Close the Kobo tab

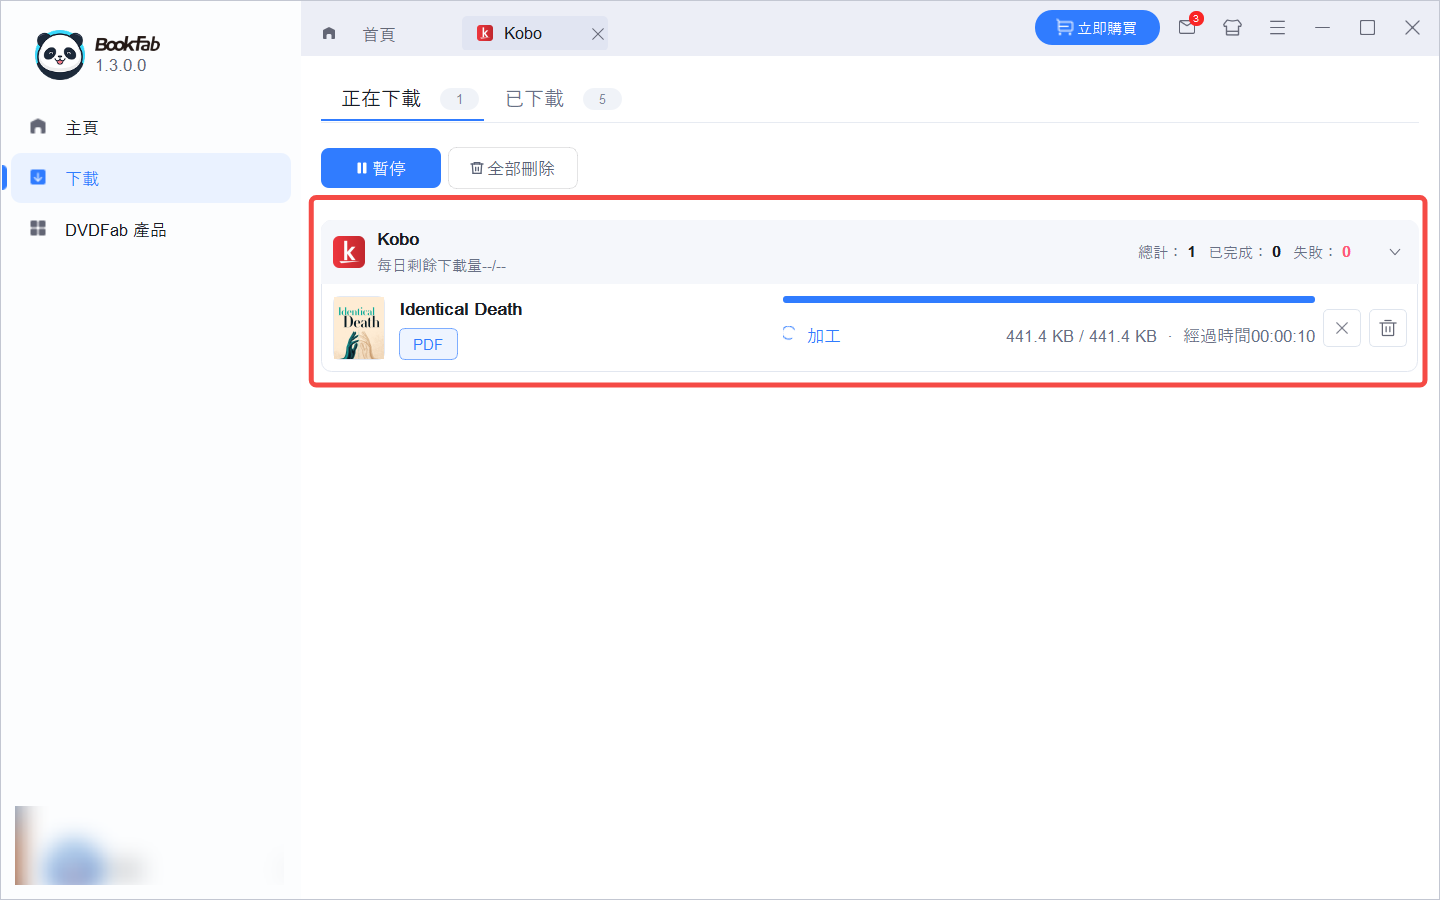pos(598,34)
